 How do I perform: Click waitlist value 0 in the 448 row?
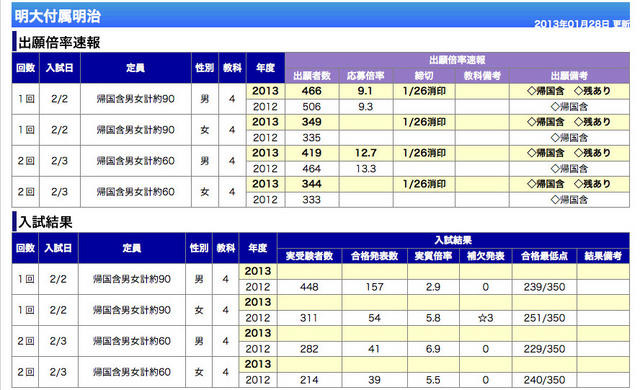(x=485, y=287)
